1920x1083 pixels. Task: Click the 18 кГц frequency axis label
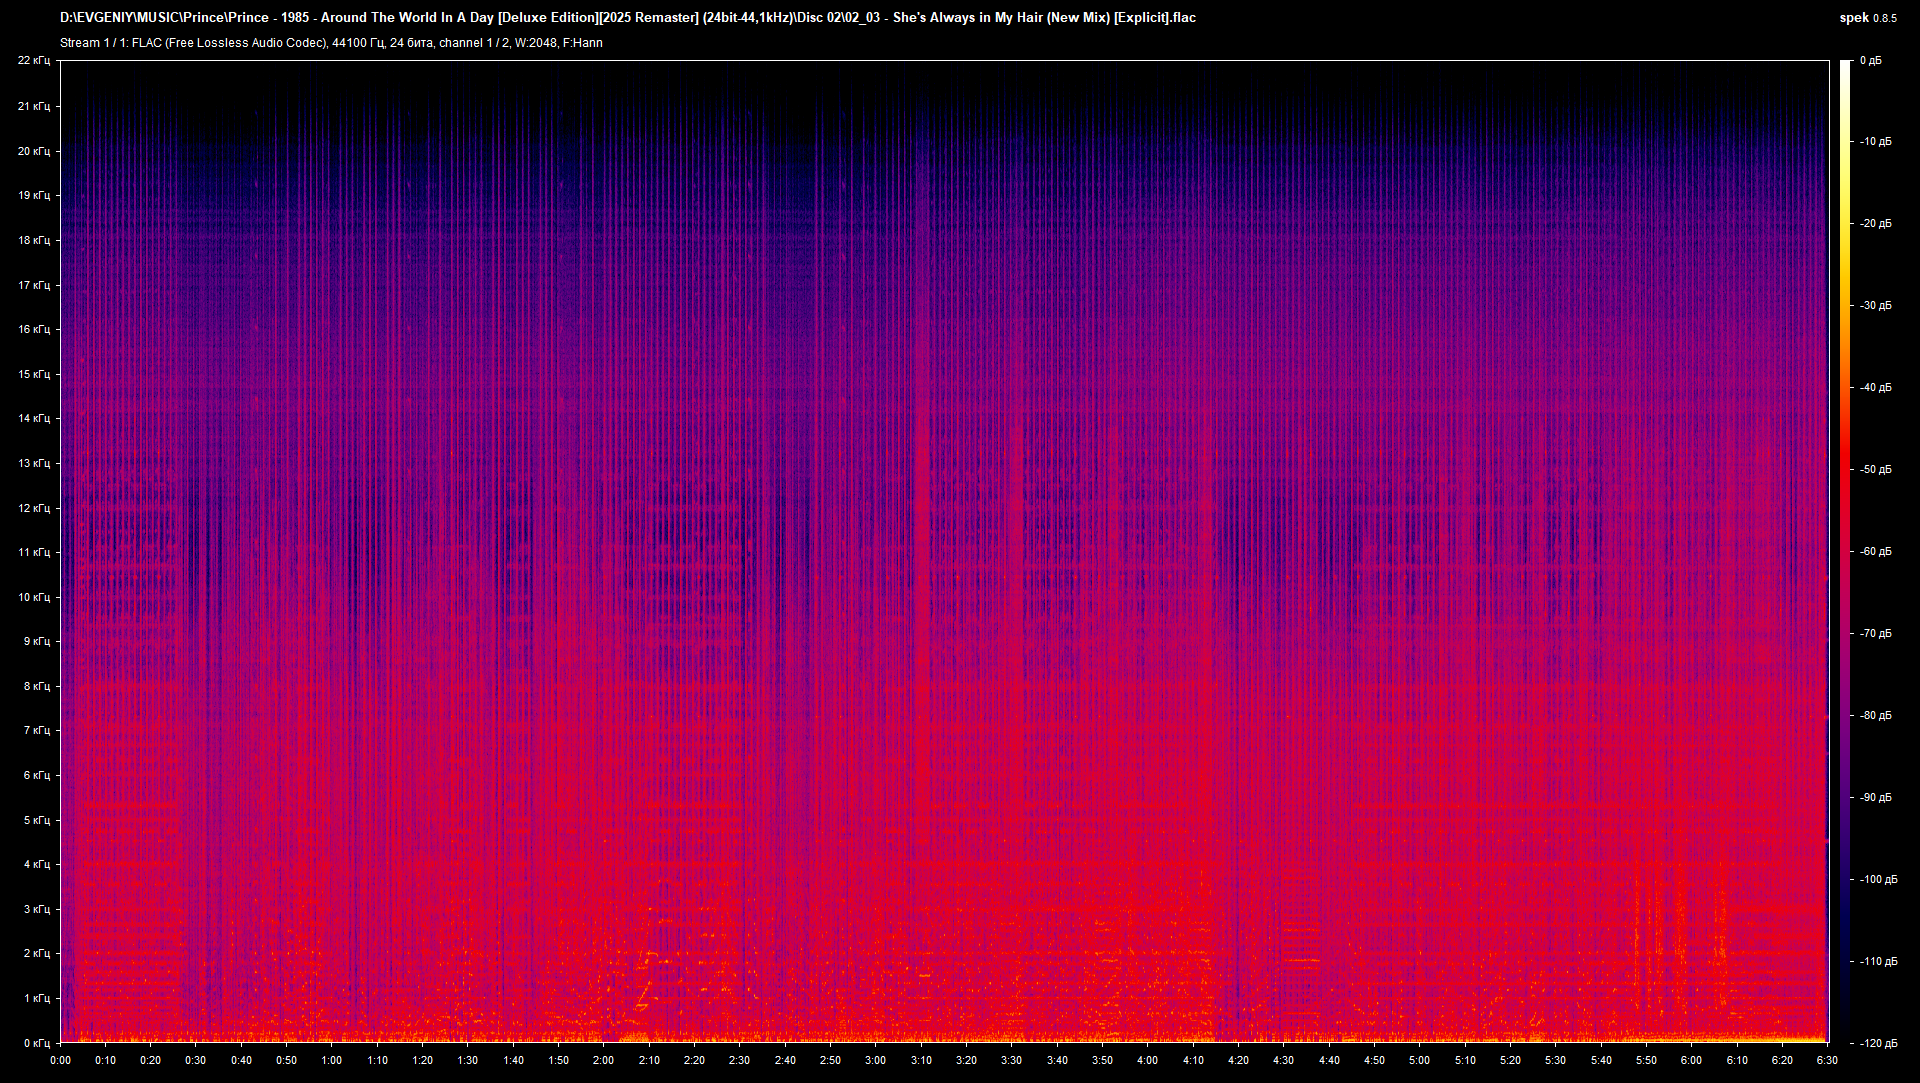pyautogui.click(x=36, y=239)
